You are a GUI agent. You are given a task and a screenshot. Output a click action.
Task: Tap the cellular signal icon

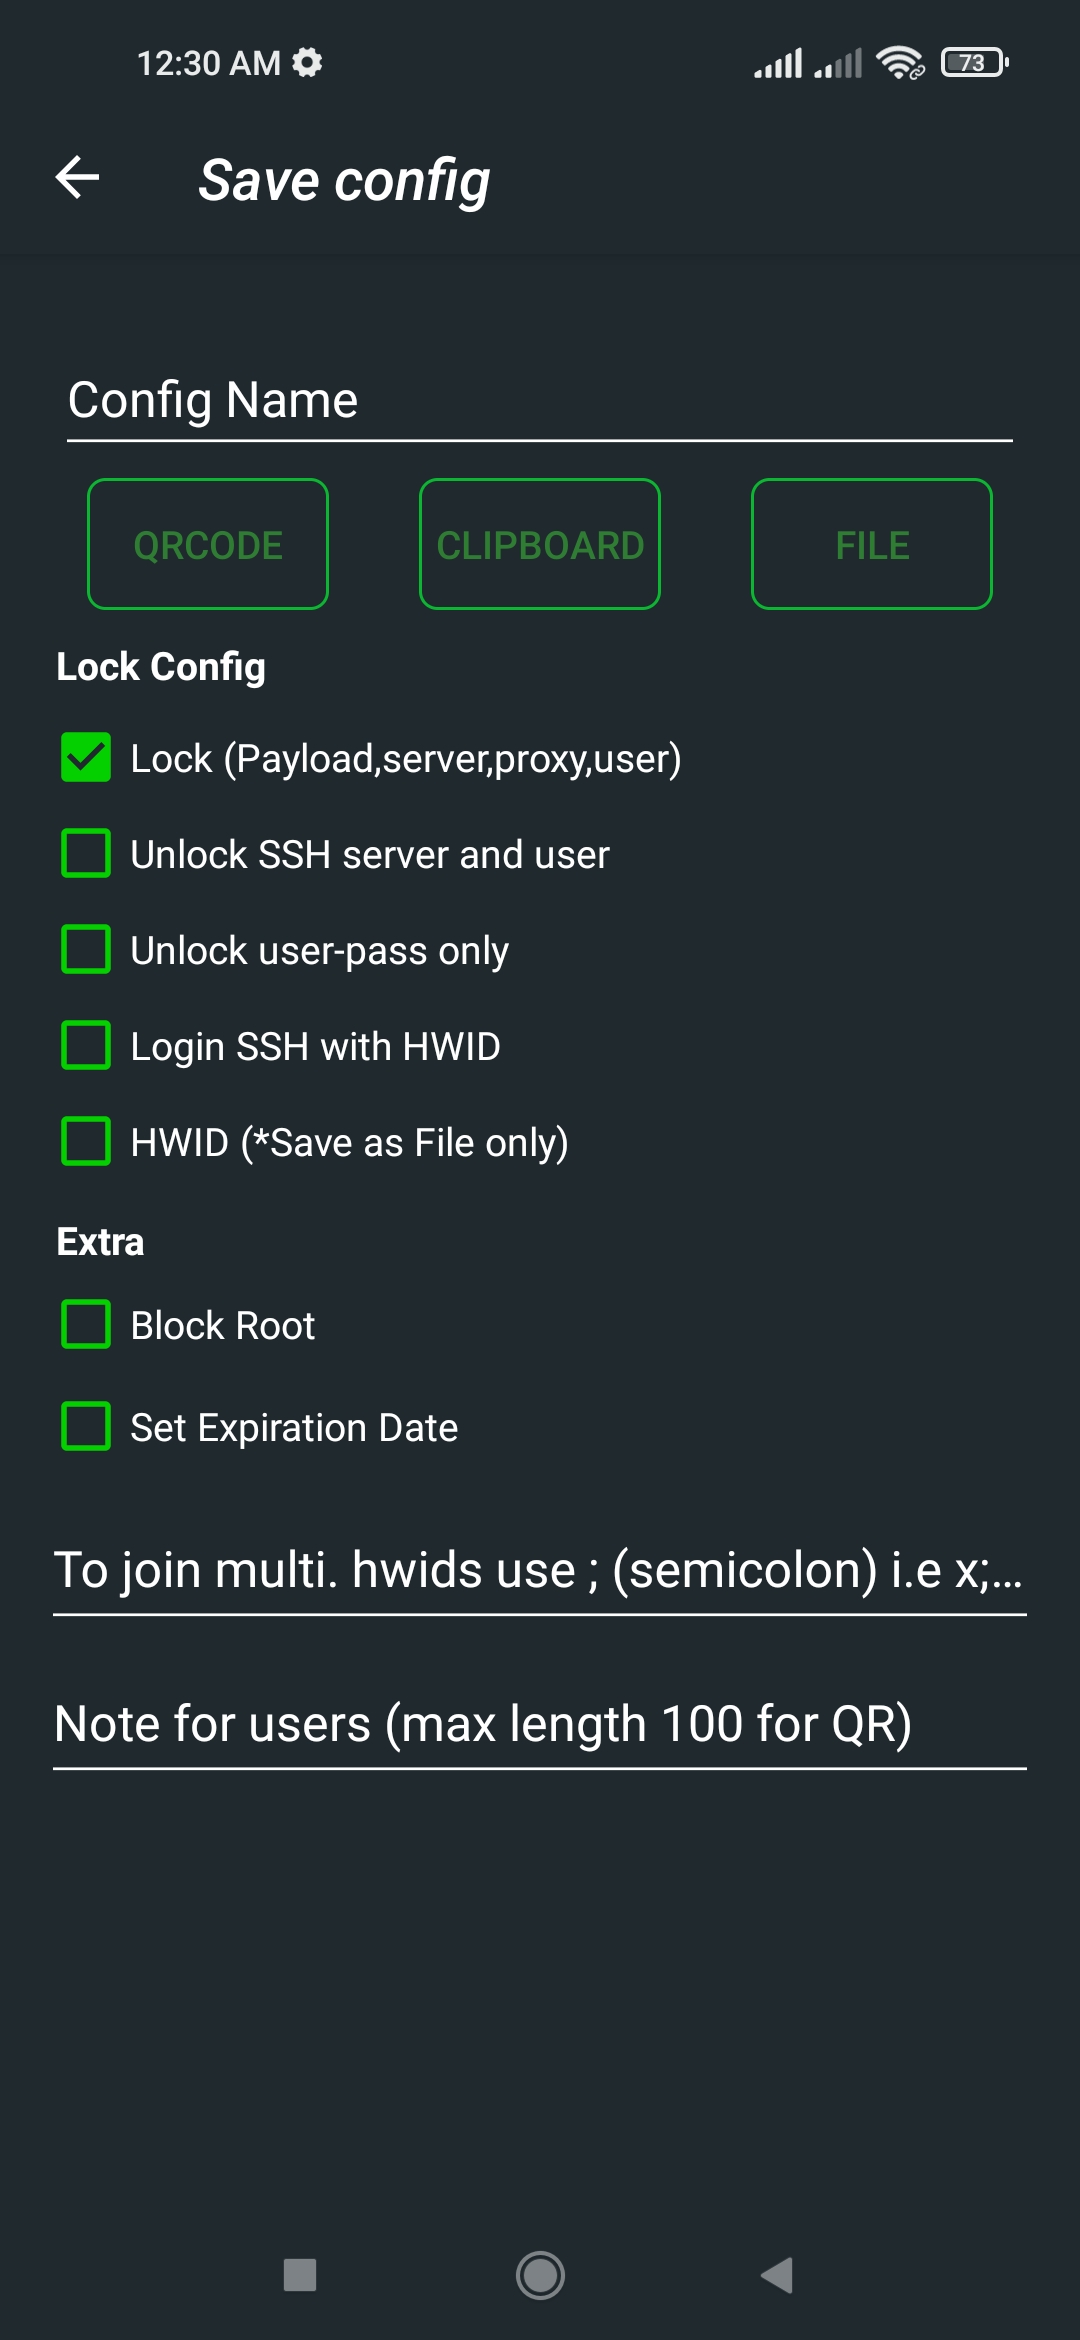coord(779,62)
